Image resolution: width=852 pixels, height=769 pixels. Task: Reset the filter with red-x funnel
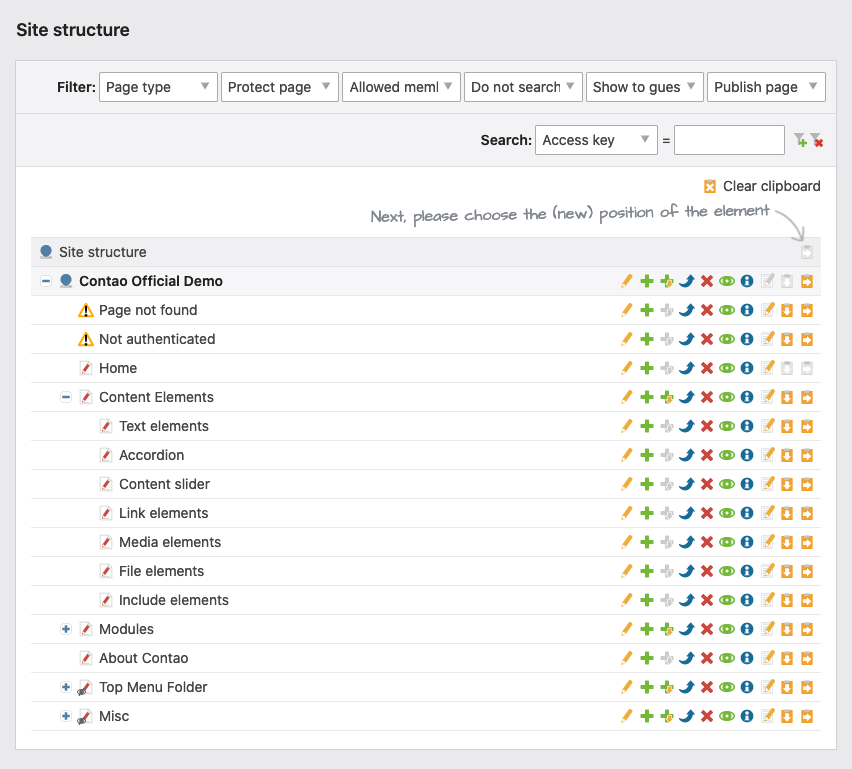point(817,140)
